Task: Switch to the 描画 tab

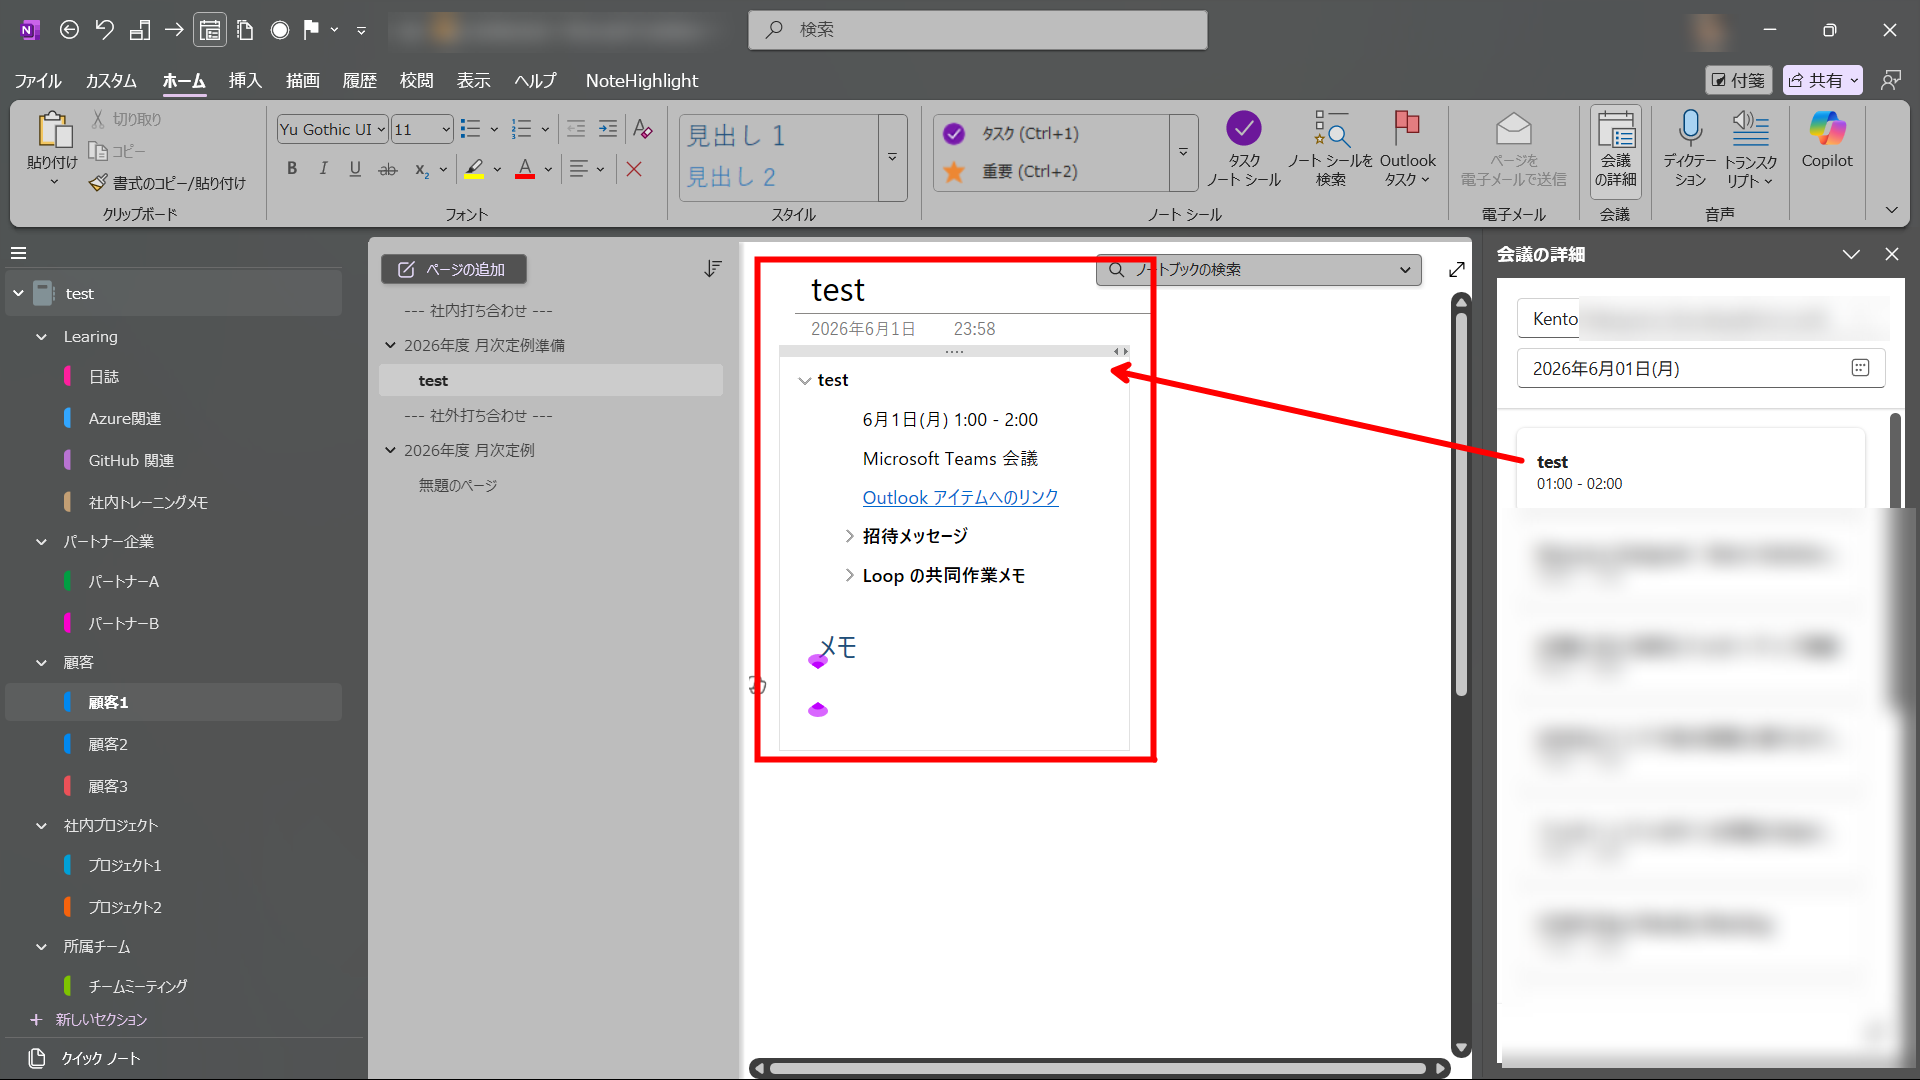Action: [x=303, y=81]
